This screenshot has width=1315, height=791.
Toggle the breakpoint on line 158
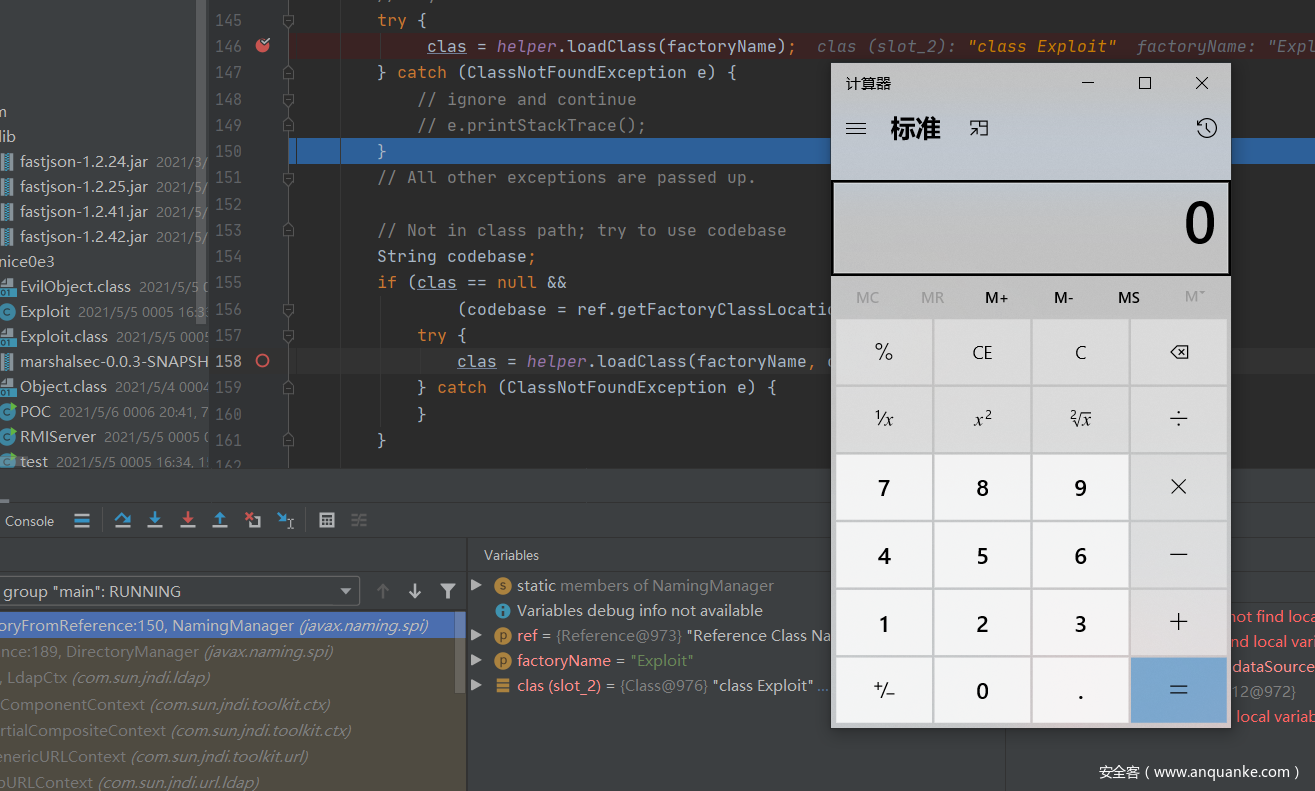[x=263, y=361]
